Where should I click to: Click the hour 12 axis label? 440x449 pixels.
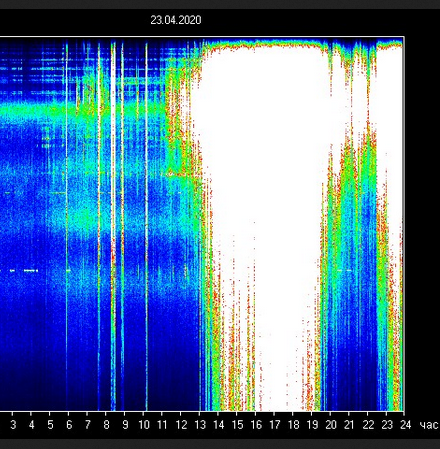tap(181, 425)
